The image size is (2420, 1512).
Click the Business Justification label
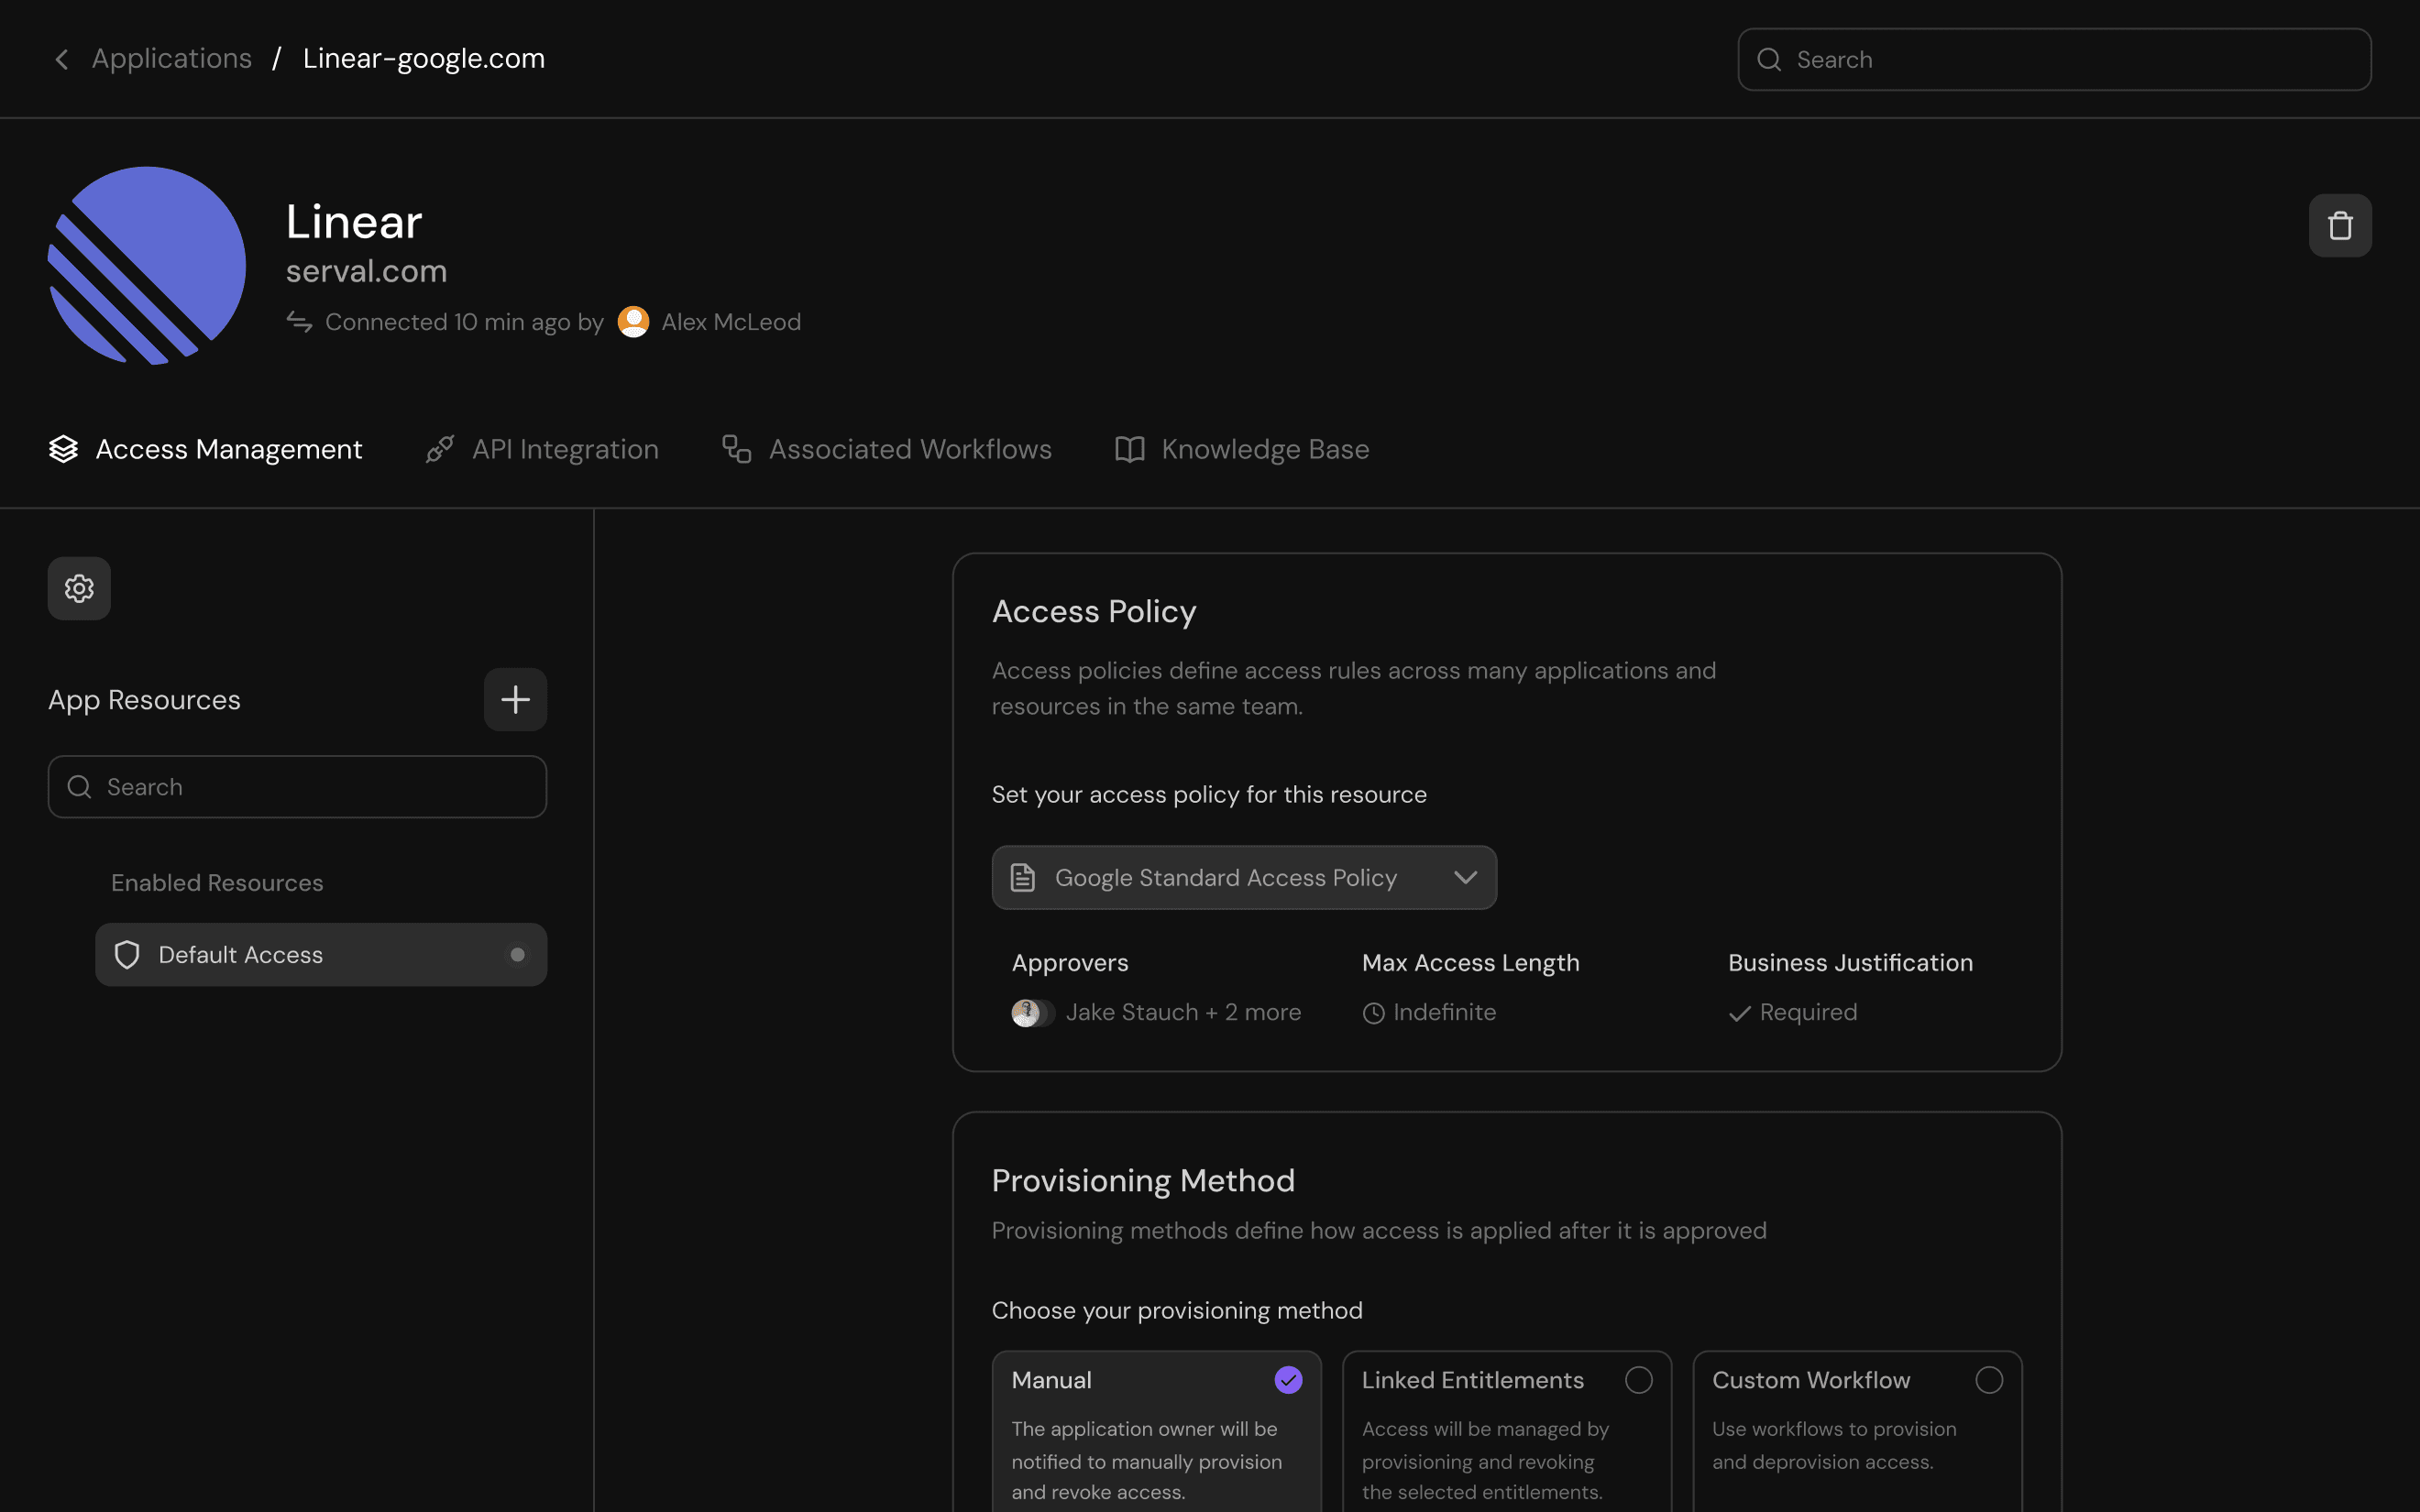point(1851,963)
